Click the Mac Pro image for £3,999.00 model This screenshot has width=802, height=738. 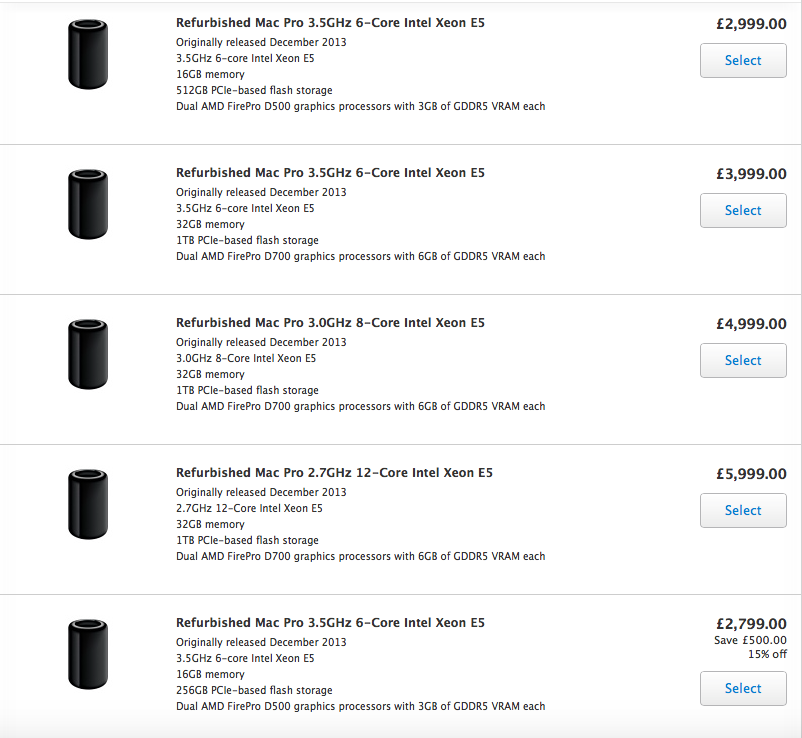pos(88,204)
